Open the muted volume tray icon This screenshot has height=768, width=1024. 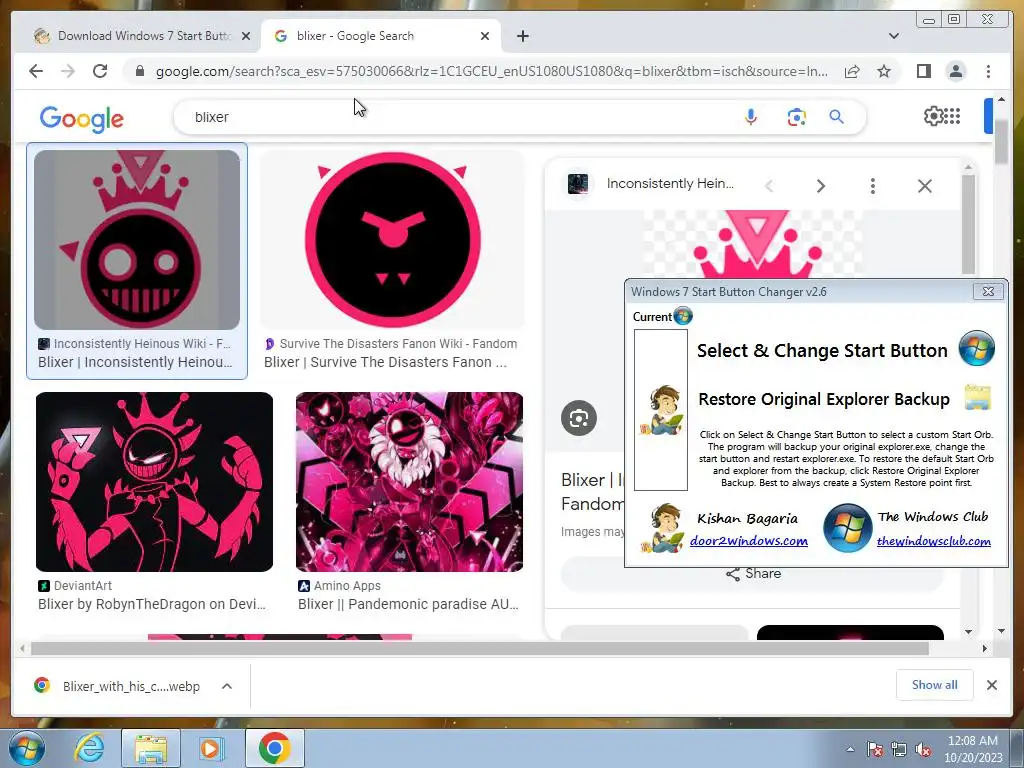click(x=923, y=750)
